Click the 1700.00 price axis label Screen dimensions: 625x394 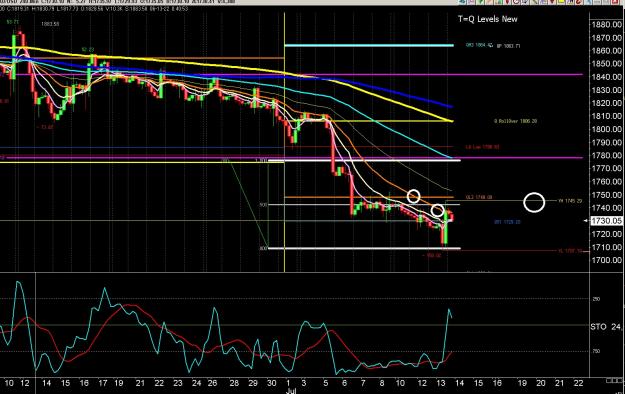[x=607, y=260]
